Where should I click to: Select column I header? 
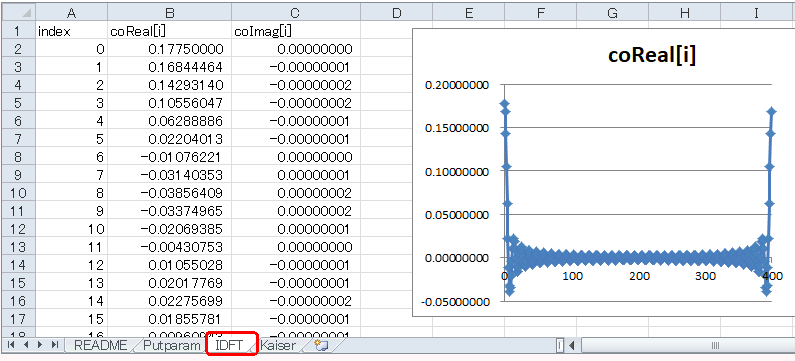point(757,12)
